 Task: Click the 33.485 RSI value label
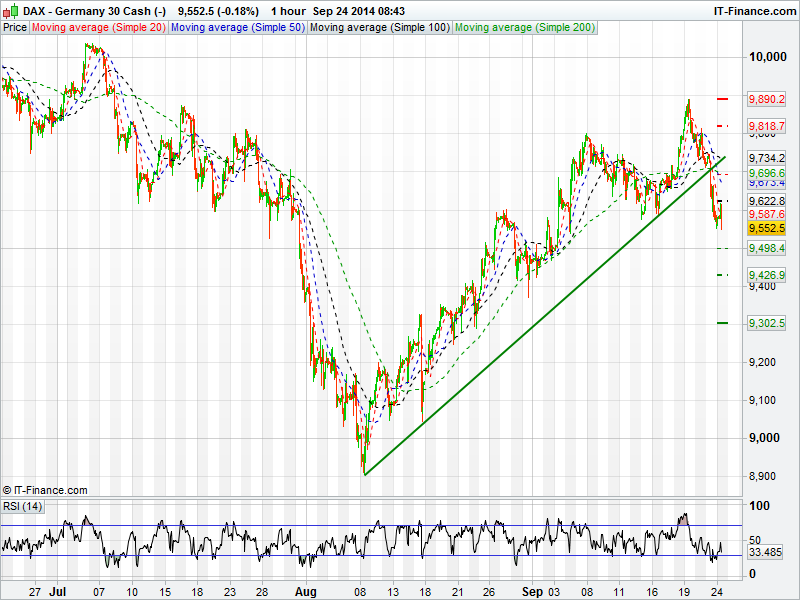[x=765, y=552]
